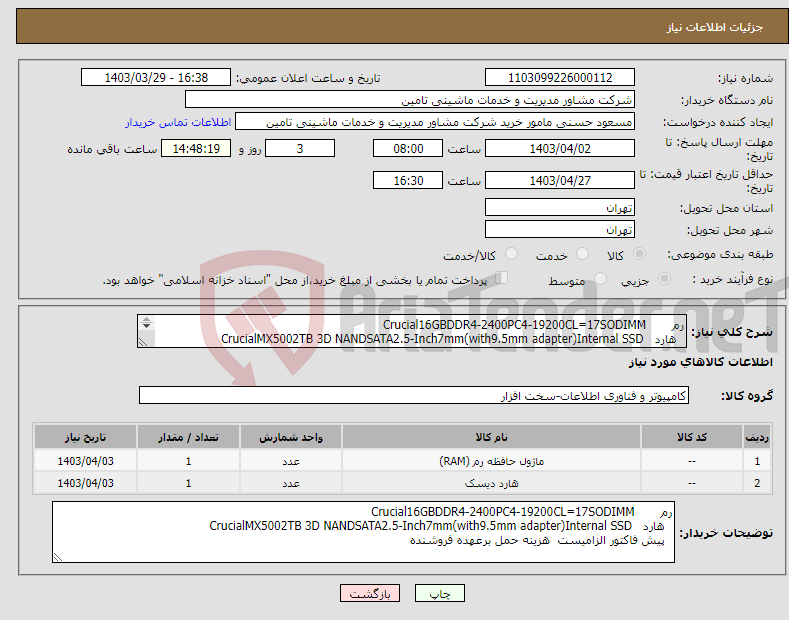Select the خدمت radio button

pyautogui.click(x=582, y=254)
